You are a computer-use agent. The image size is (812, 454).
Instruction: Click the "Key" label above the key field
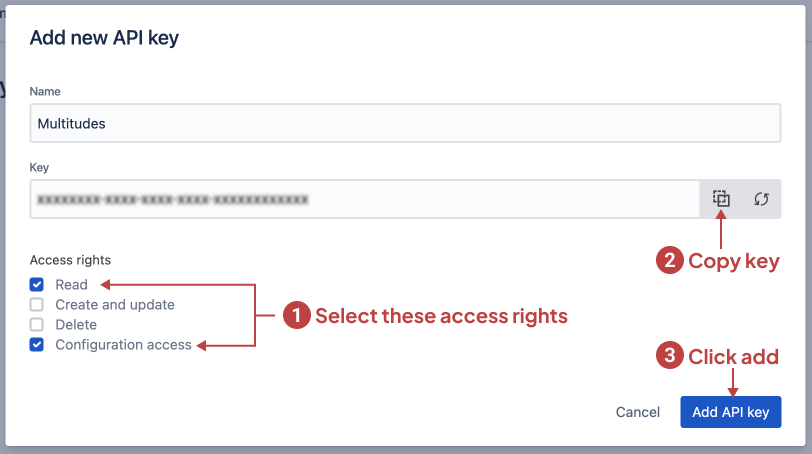tap(39, 167)
